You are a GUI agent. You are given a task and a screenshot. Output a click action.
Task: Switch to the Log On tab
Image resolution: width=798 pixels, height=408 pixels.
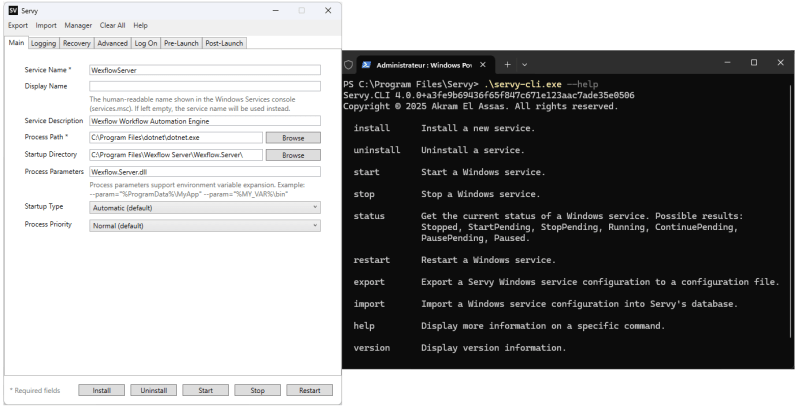pos(146,43)
